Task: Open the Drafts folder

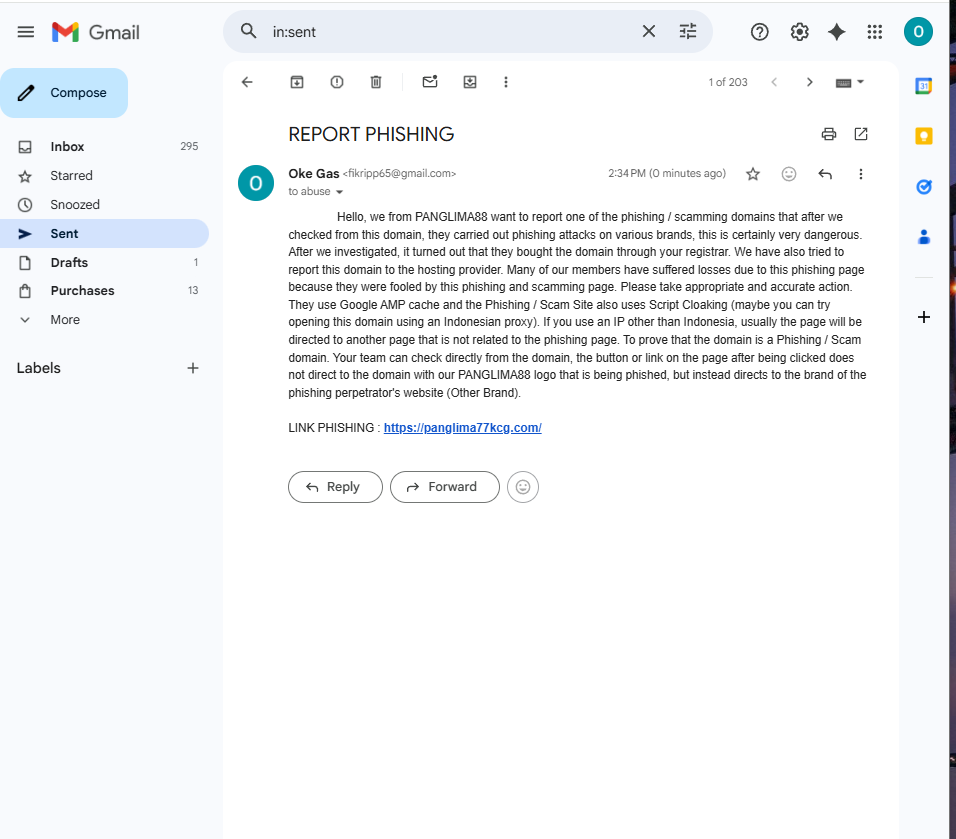Action: pos(104,262)
